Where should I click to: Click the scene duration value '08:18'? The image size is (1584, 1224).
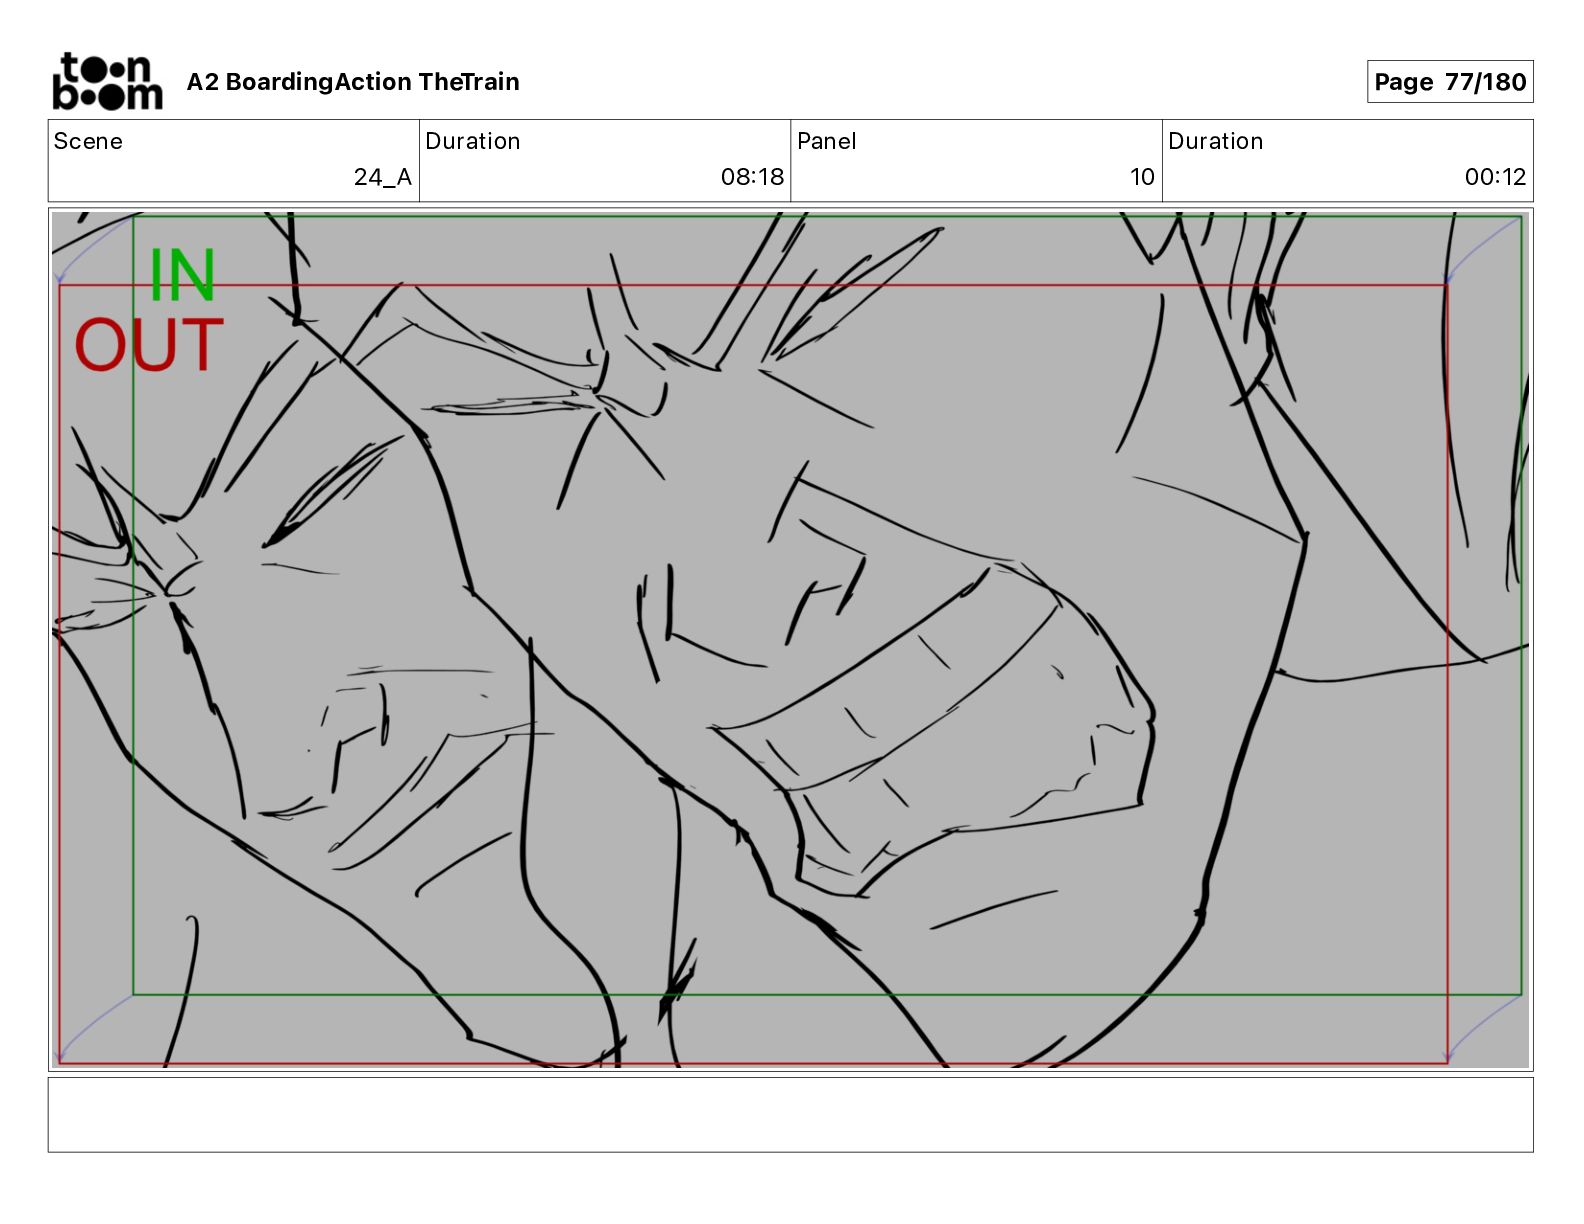pyautogui.click(x=753, y=177)
